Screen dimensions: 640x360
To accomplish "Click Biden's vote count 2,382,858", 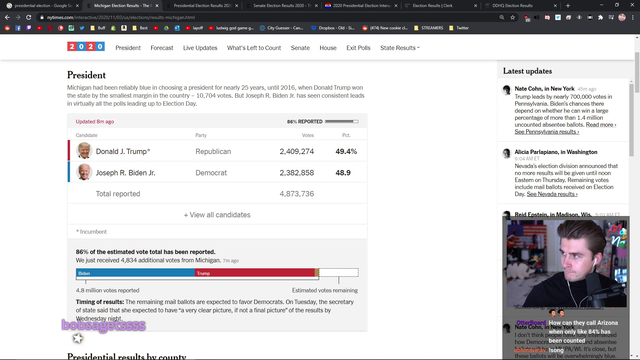I will (297, 173).
